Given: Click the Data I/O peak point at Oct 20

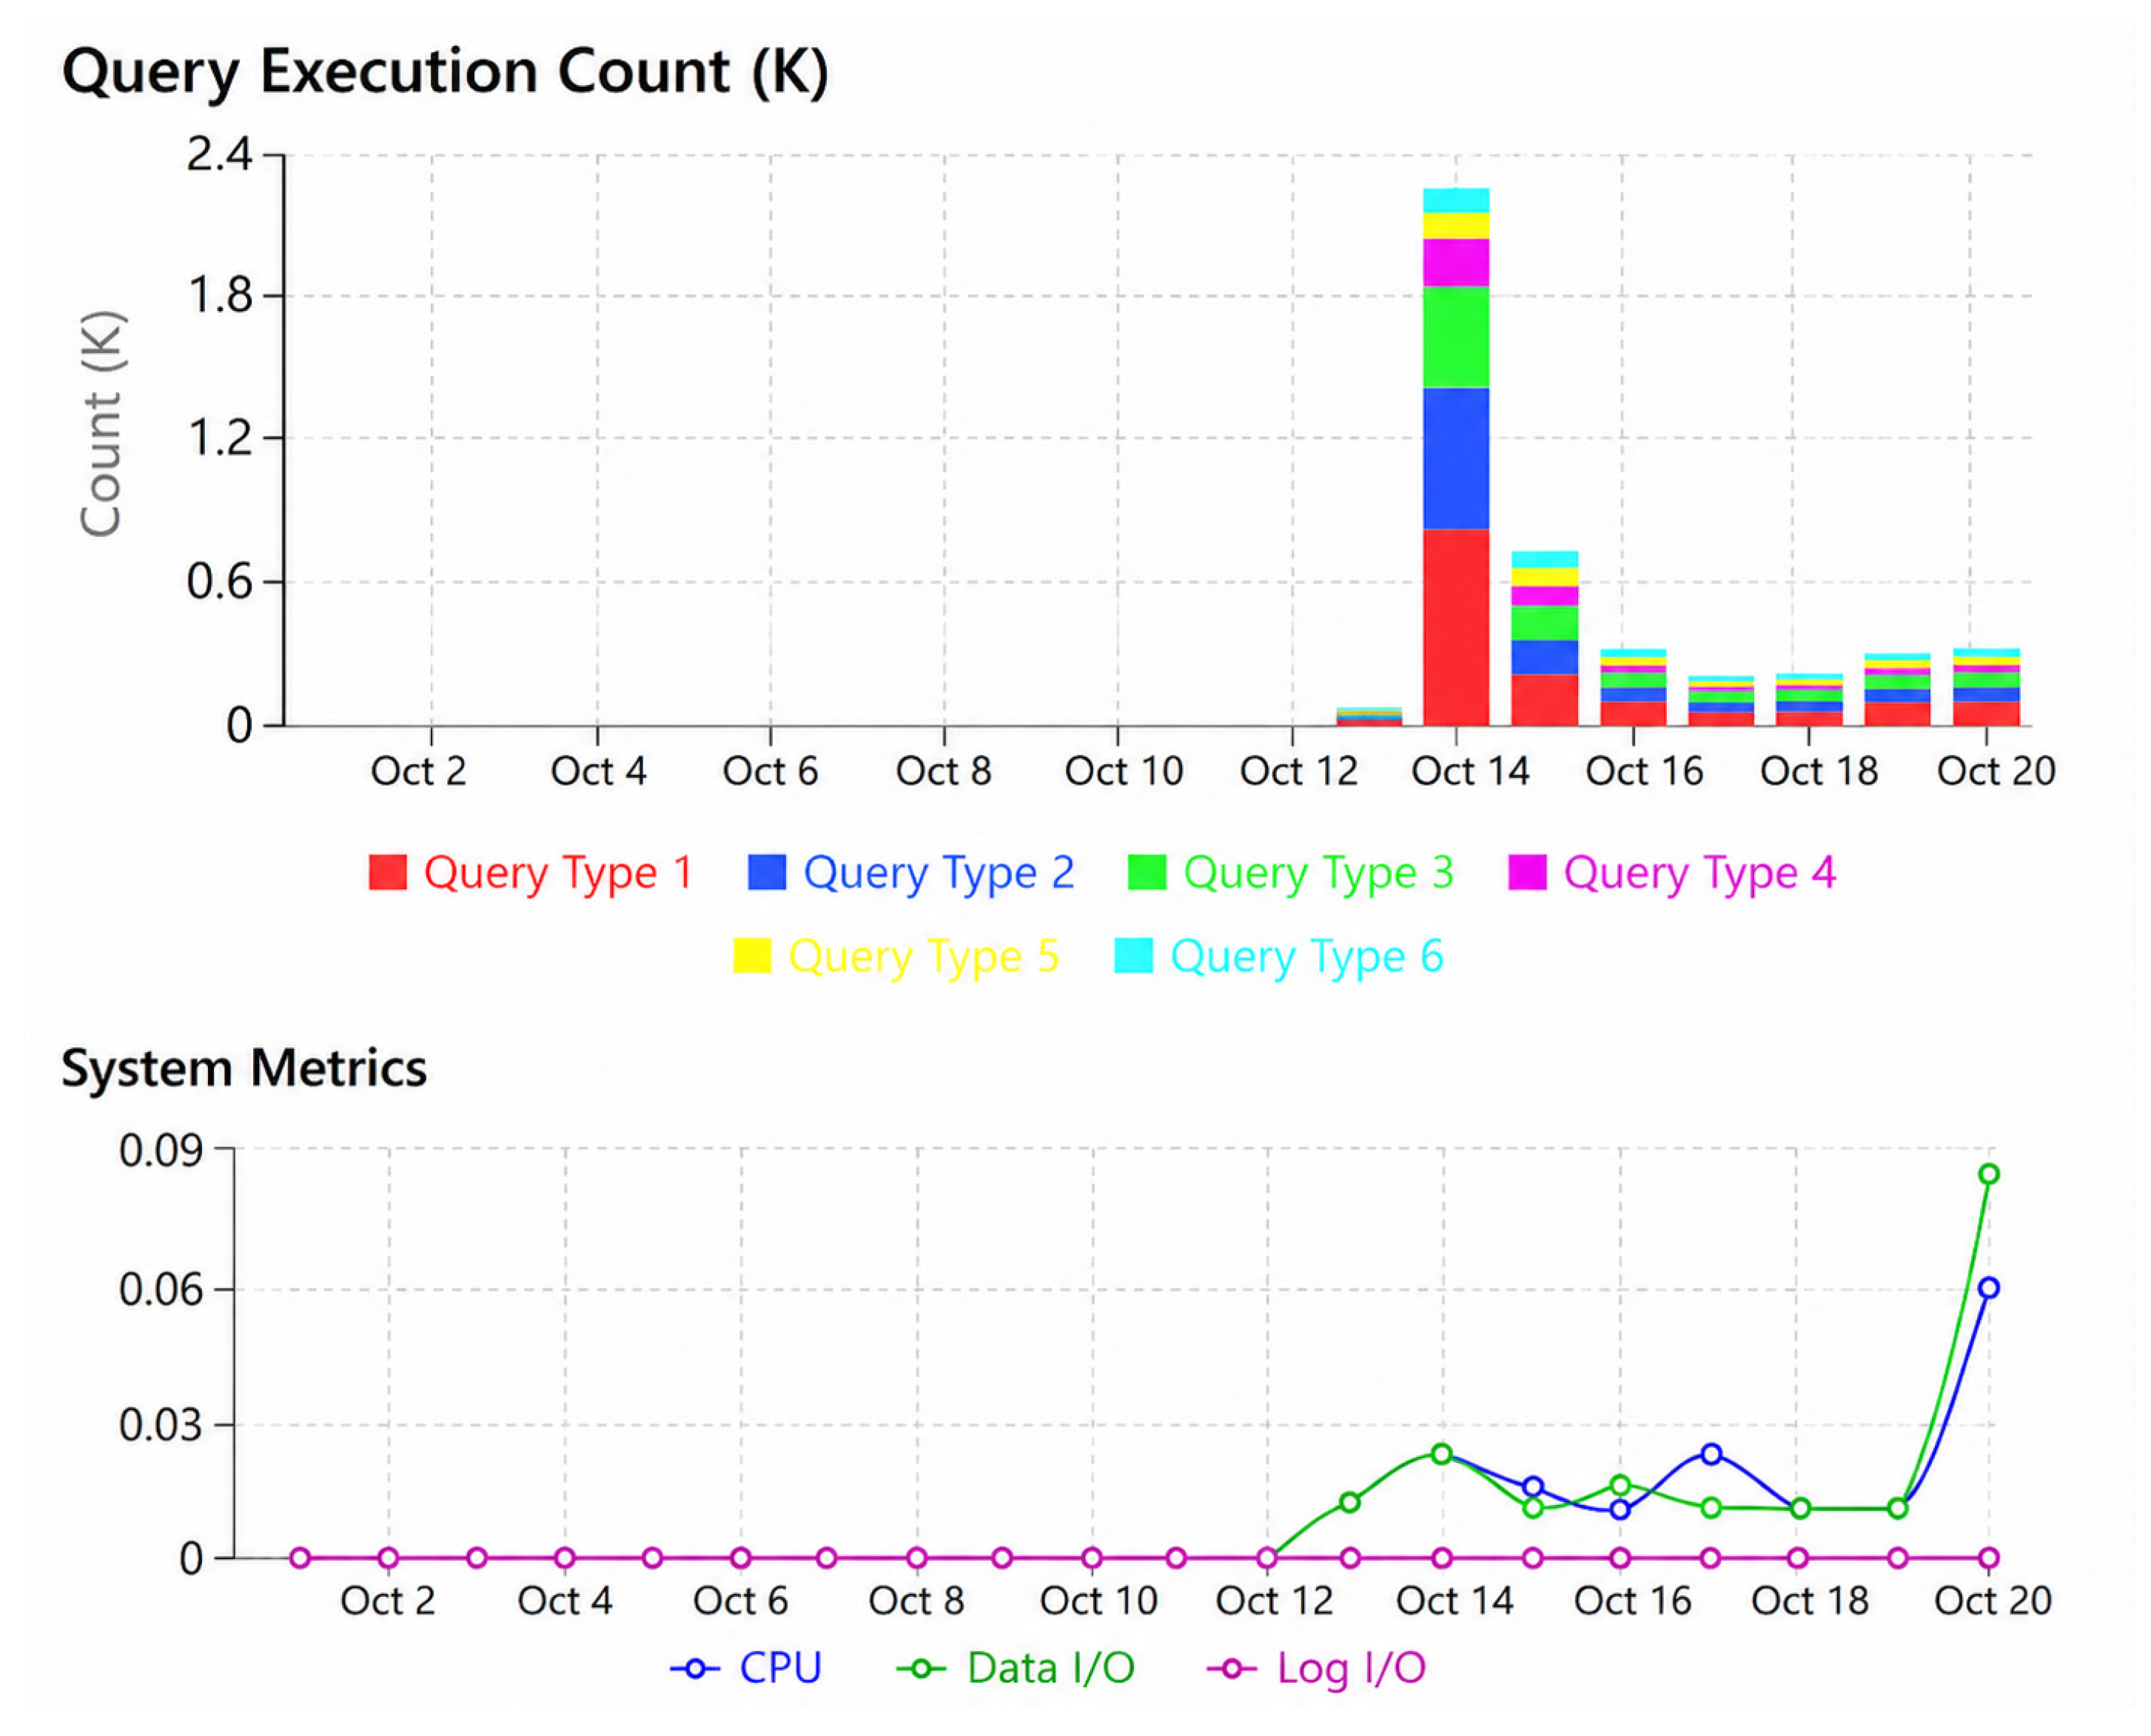Looking at the screenshot, I should click(1989, 1174).
